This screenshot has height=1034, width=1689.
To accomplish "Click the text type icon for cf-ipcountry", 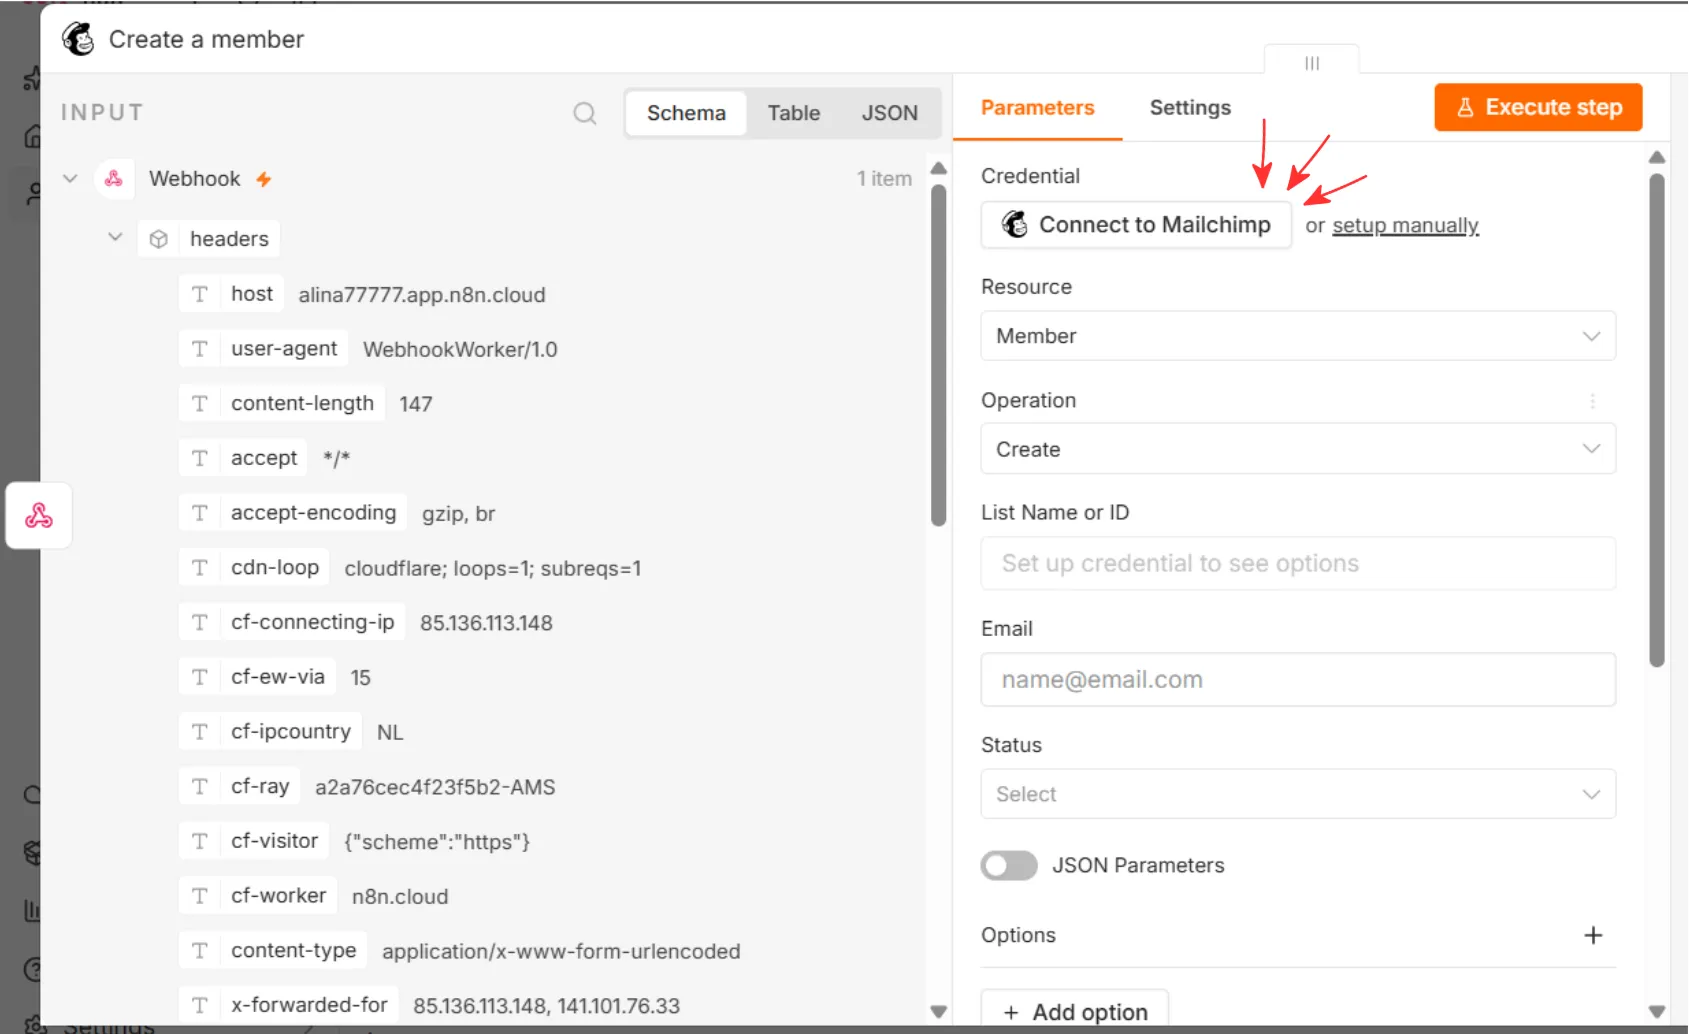I will coord(200,731).
